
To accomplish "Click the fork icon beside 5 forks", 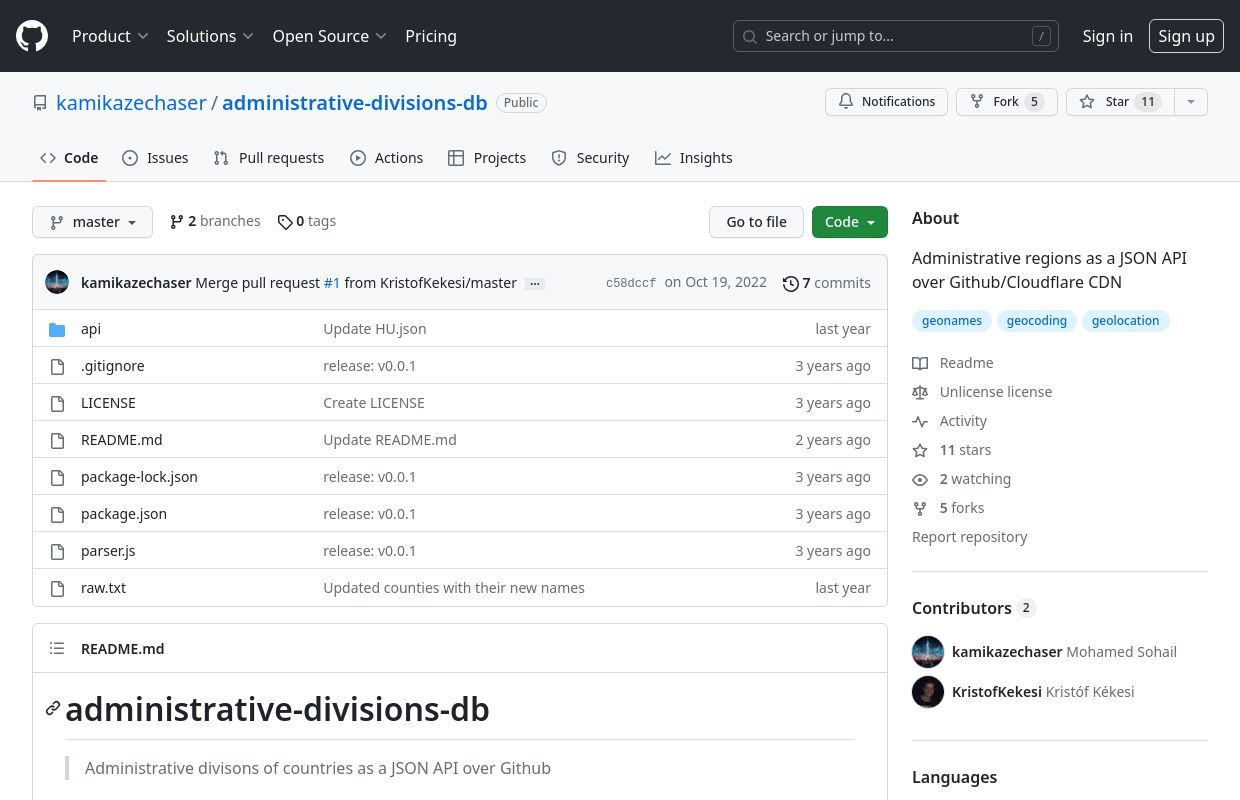I will click(x=920, y=508).
